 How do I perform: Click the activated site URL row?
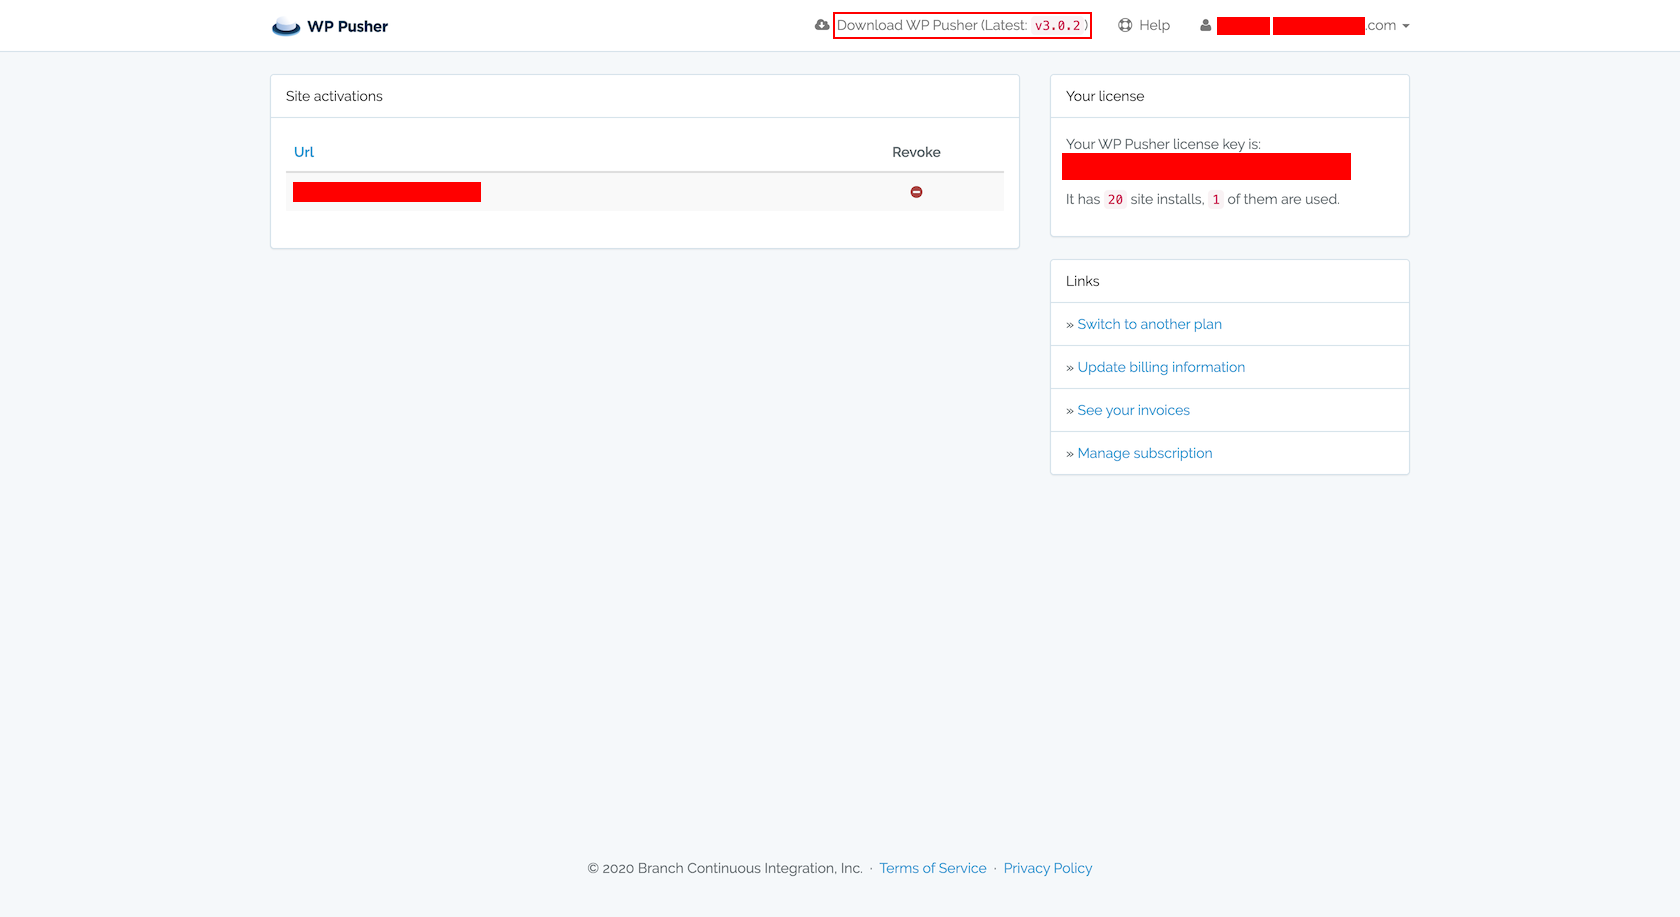point(386,191)
